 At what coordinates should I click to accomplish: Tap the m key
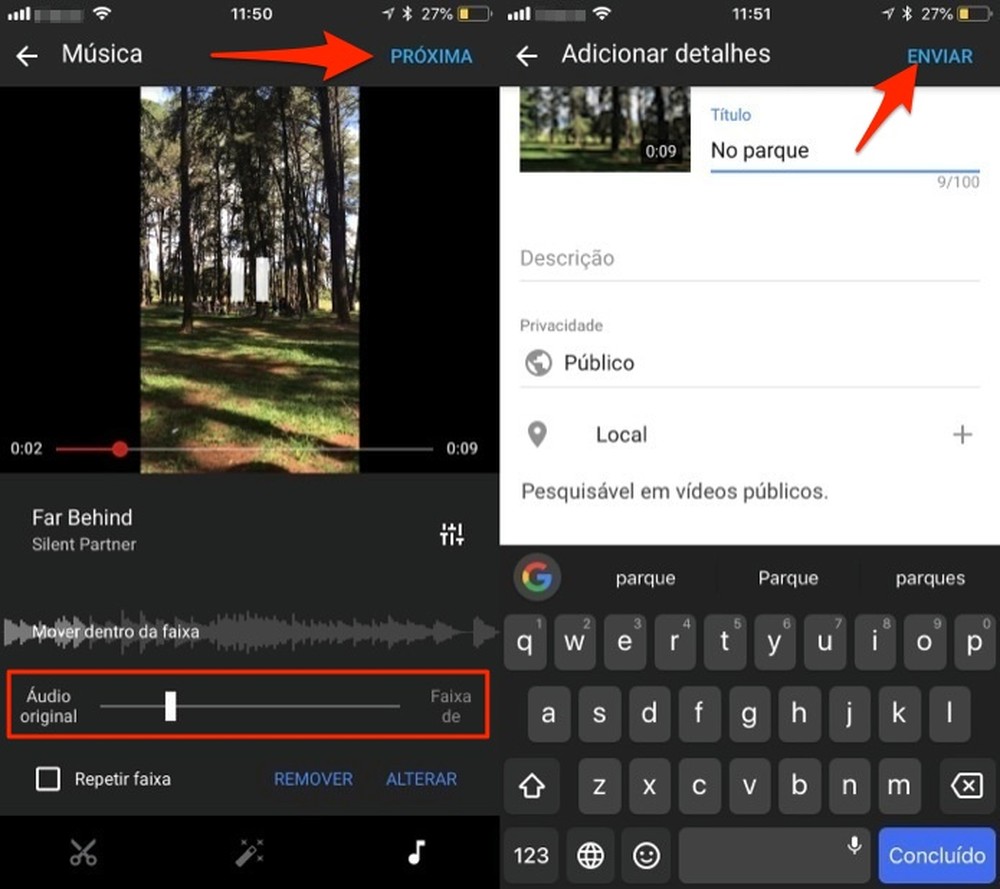tap(899, 786)
